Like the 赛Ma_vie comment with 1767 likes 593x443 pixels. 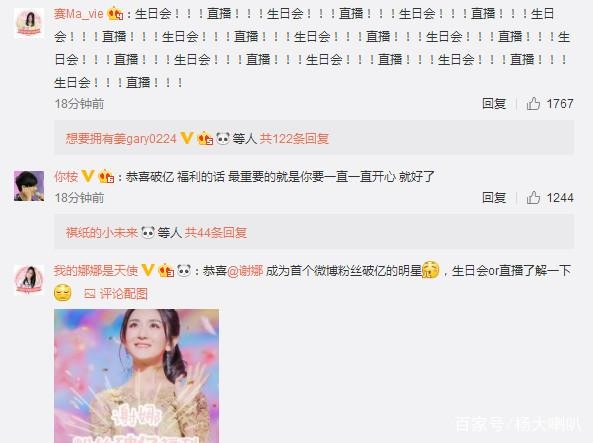tap(533, 103)
